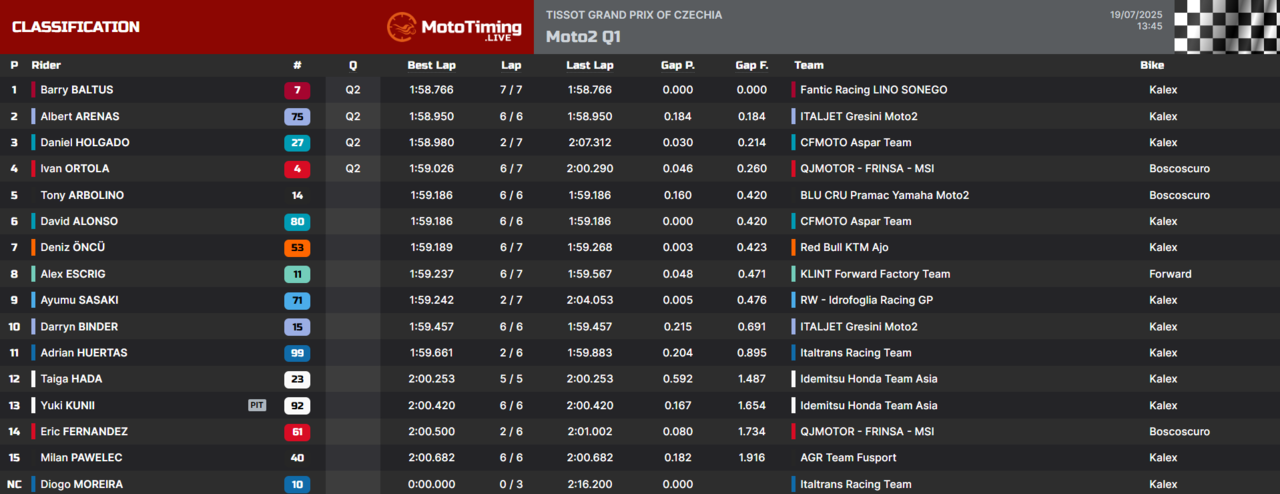Click Daniel Holgado number 27 badge
Image resolution: width=1280 pixels, height=494 pixels.
(297, 142)
